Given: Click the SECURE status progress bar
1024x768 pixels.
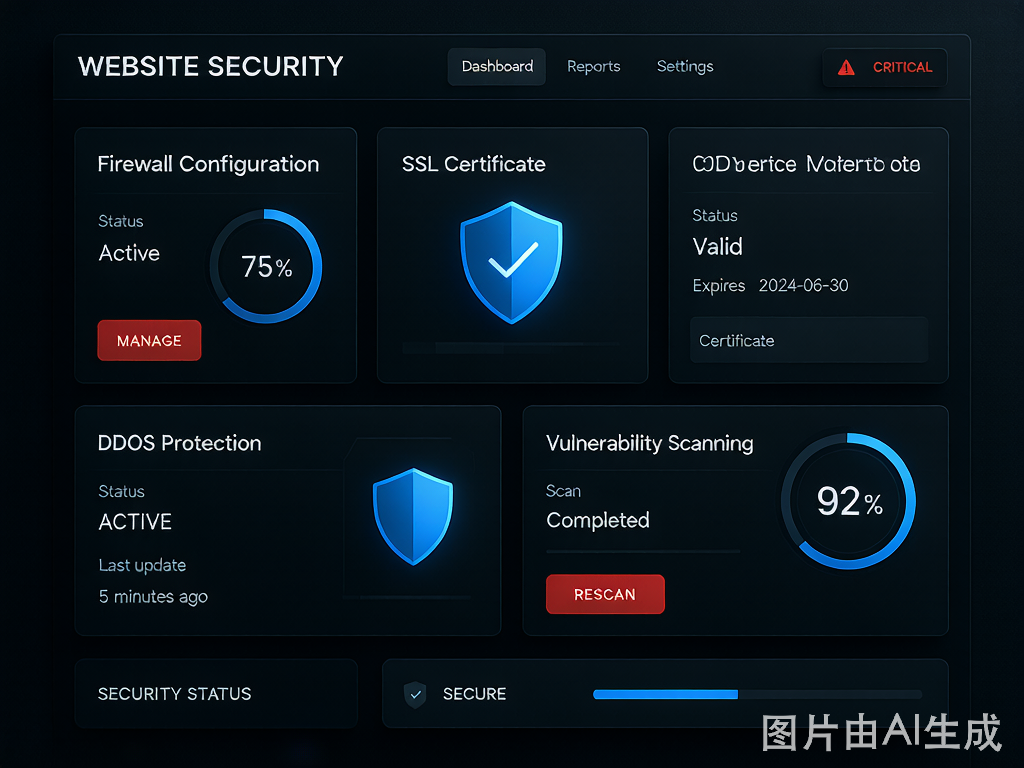Looking at the screenshot, I should click(x=758, y=694).
